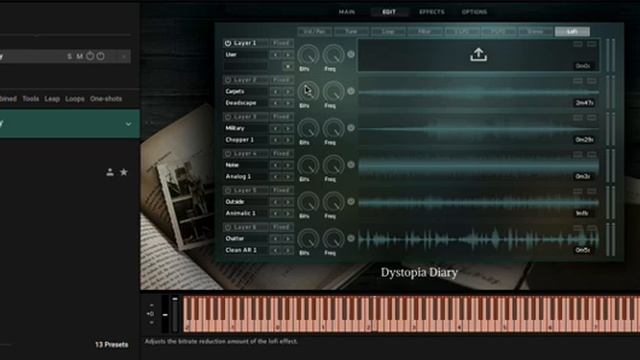Viewport: 640px width, 360px height.
Task: Click the Fixed button for Layer 6
Action: [x=281, y=227]
